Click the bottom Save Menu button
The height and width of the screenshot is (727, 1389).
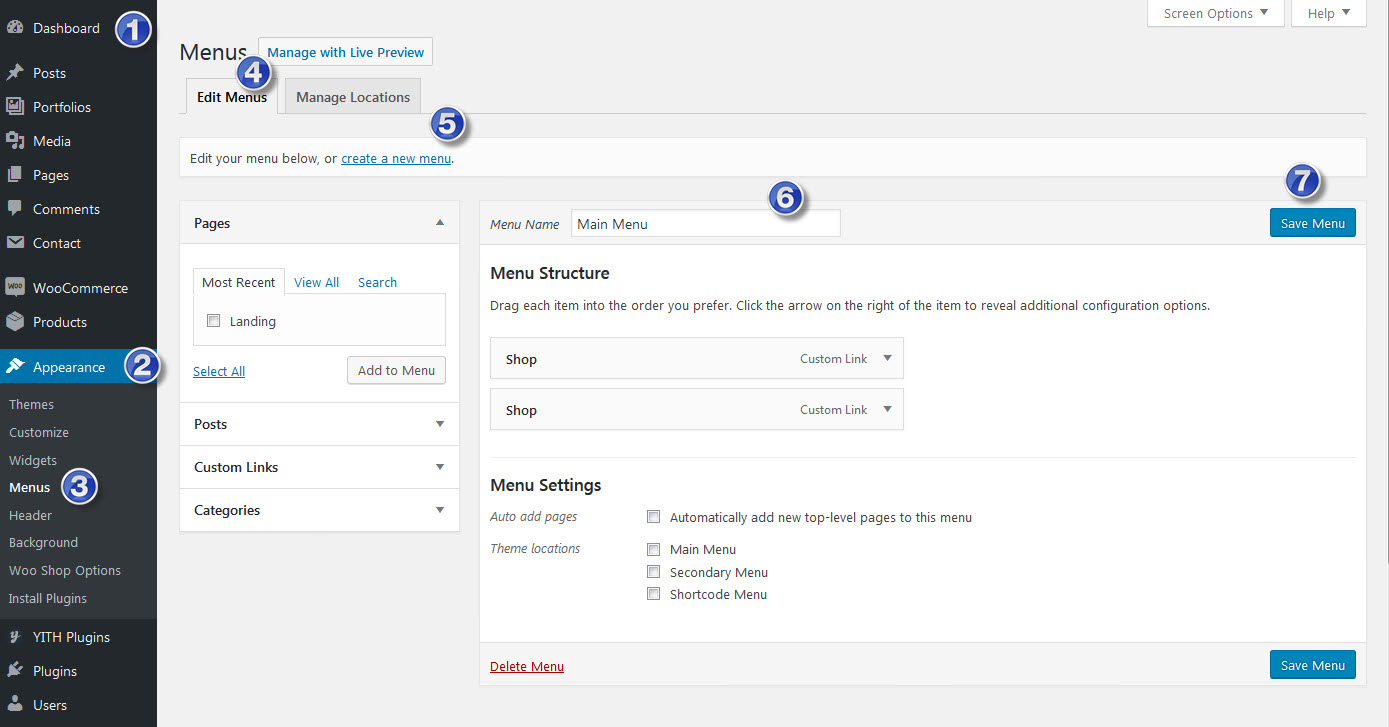1313,665
